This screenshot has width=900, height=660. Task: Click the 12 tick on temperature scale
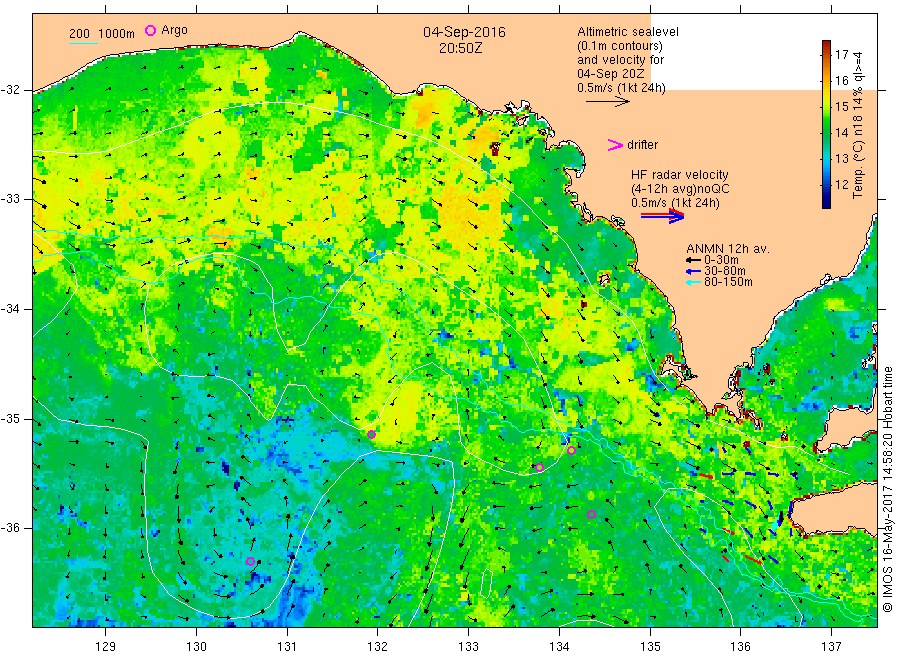(841, 184)
